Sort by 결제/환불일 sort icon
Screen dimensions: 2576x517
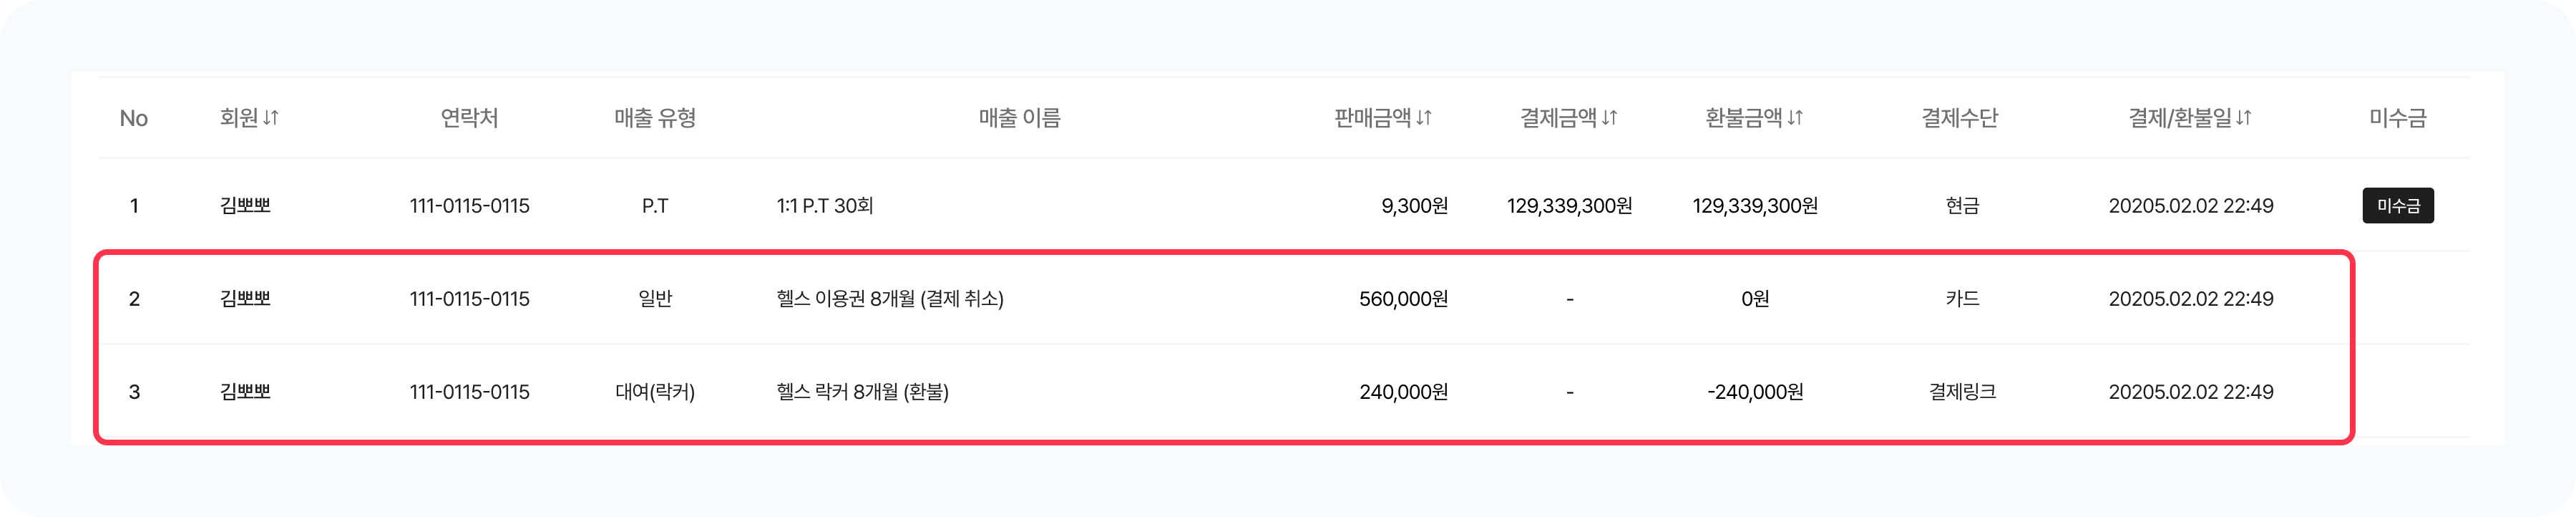[2244, 118]
